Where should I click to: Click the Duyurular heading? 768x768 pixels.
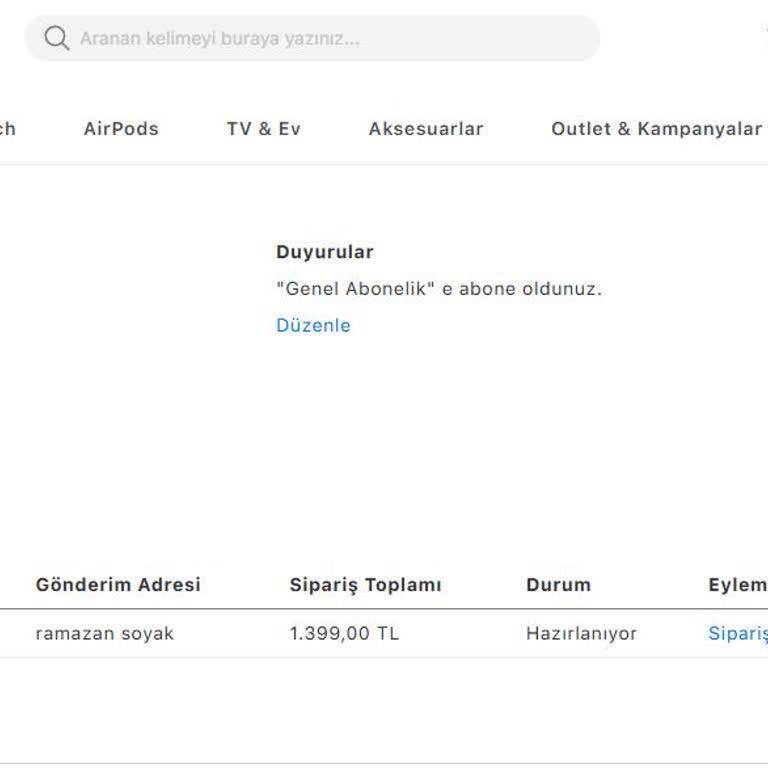(325, 252)
